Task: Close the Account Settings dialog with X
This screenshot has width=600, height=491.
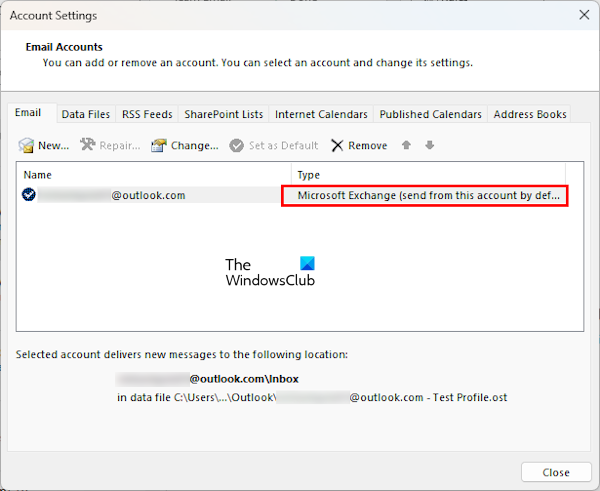Action: [x=584, y=15]
